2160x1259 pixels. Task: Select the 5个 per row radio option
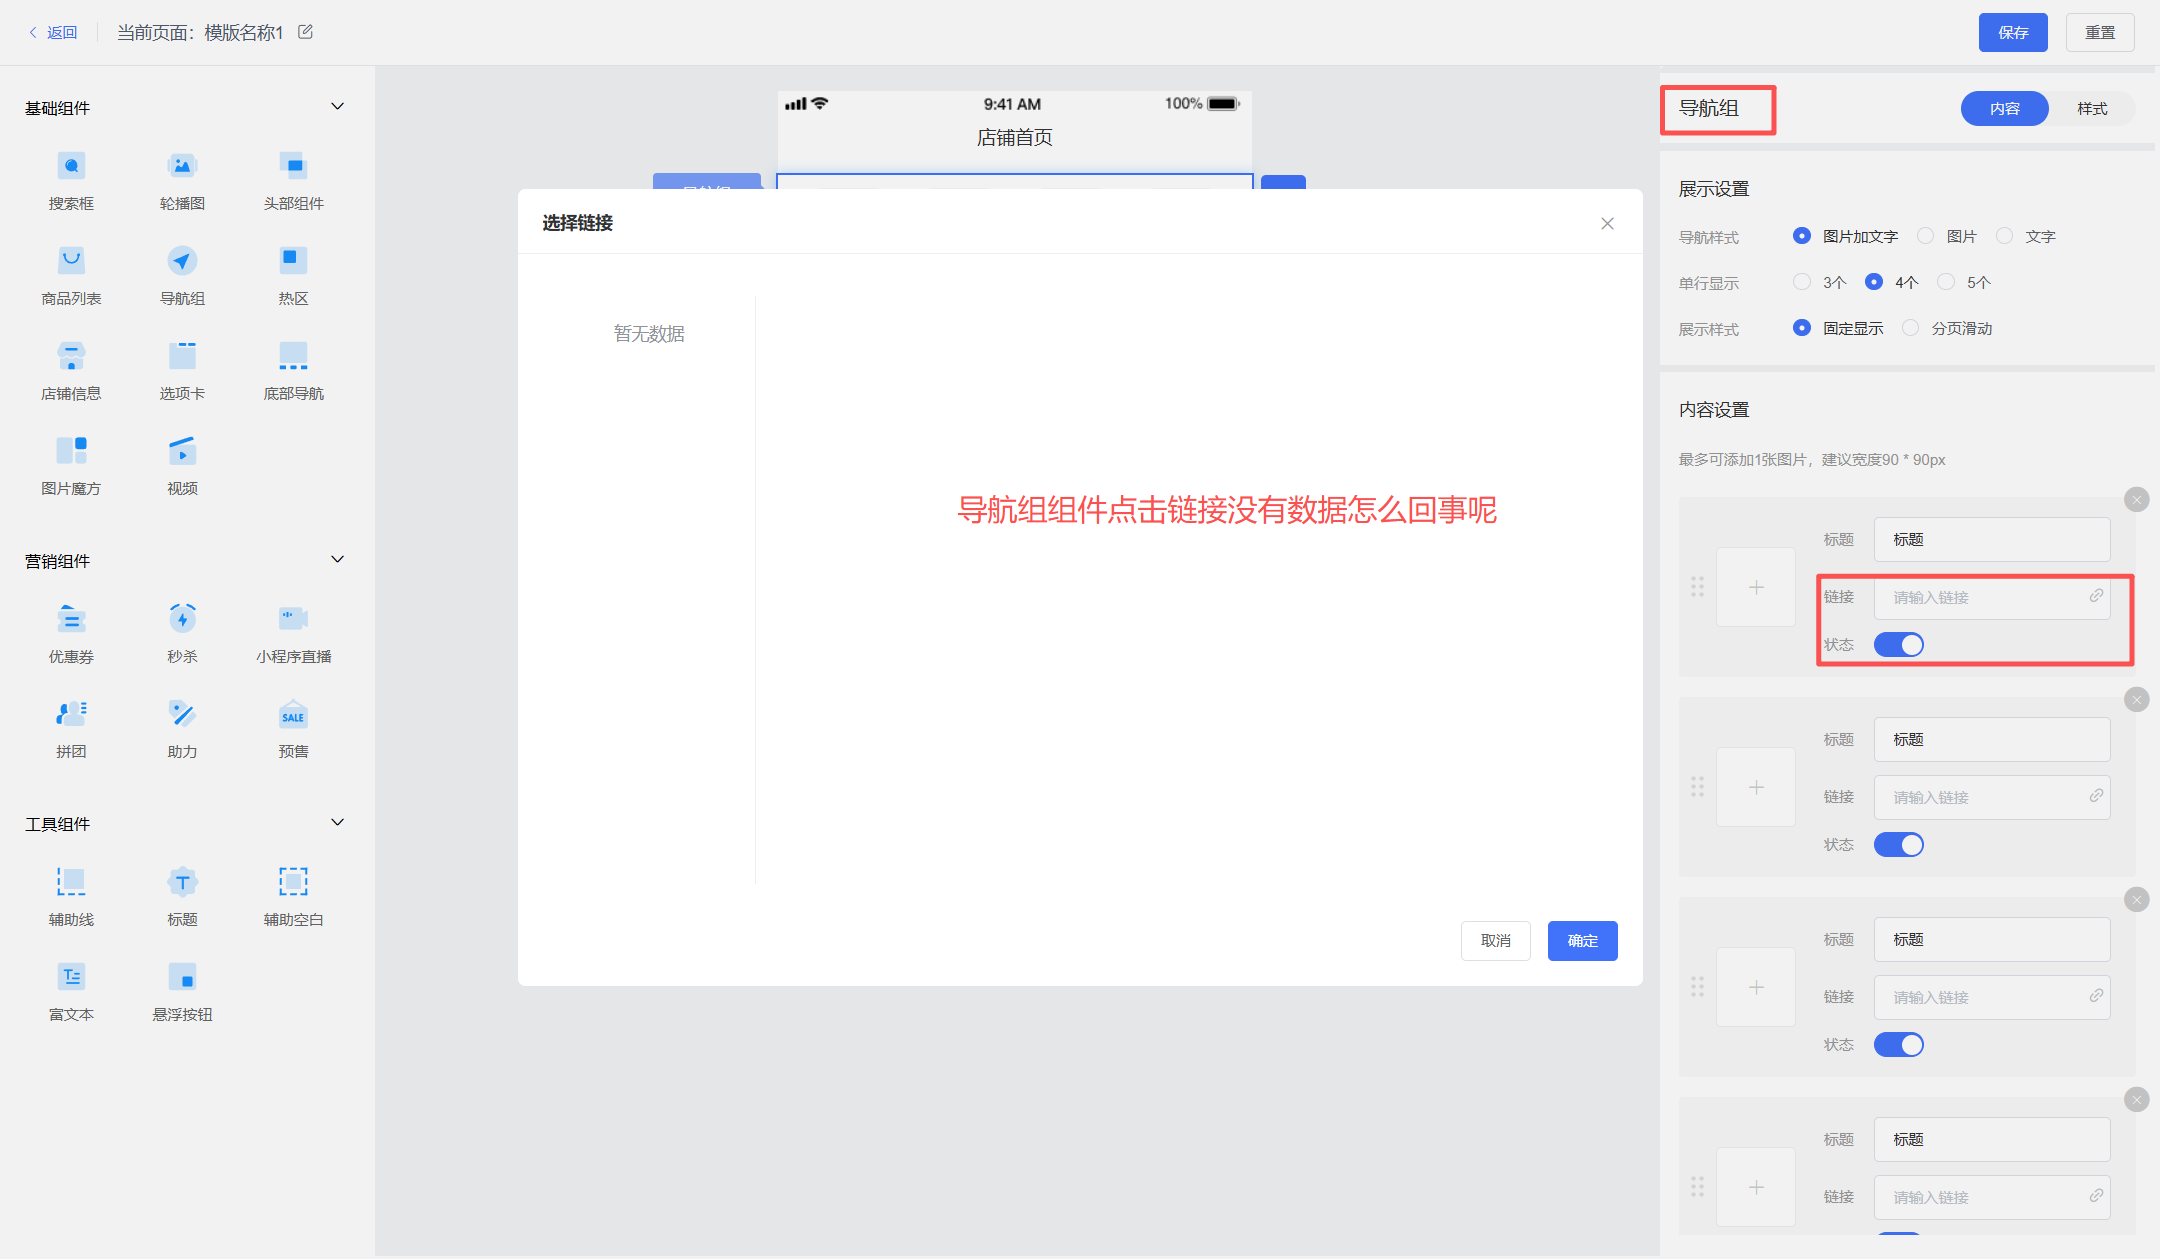pos(1946,282)
